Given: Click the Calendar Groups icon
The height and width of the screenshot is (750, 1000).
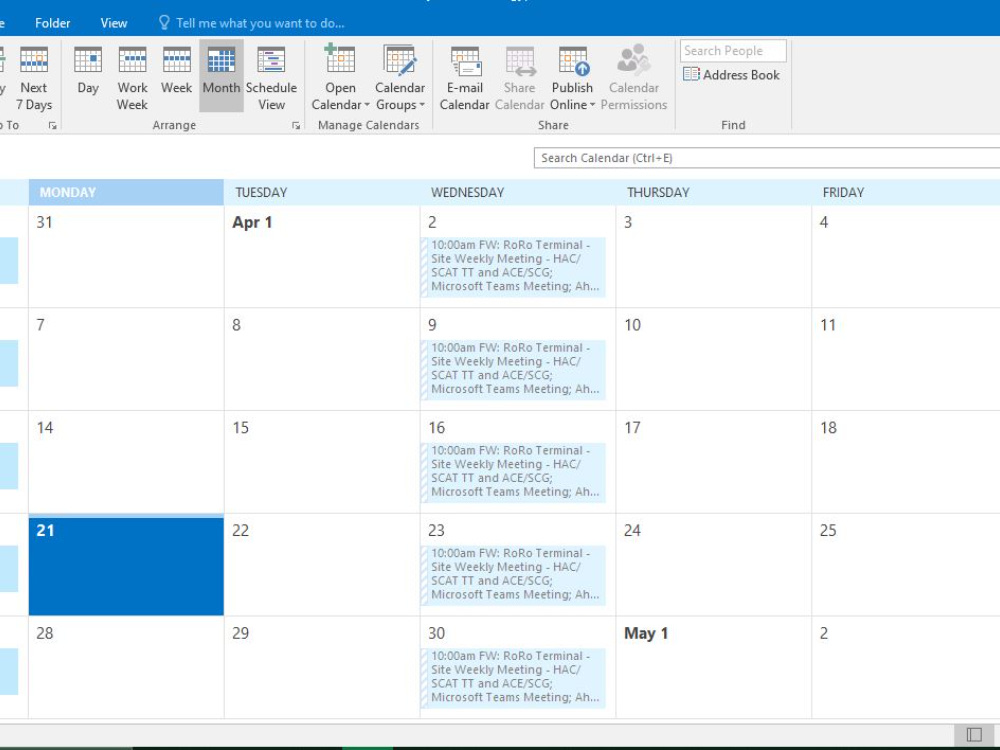Looking at the screenshot, I should click(400, 59).
